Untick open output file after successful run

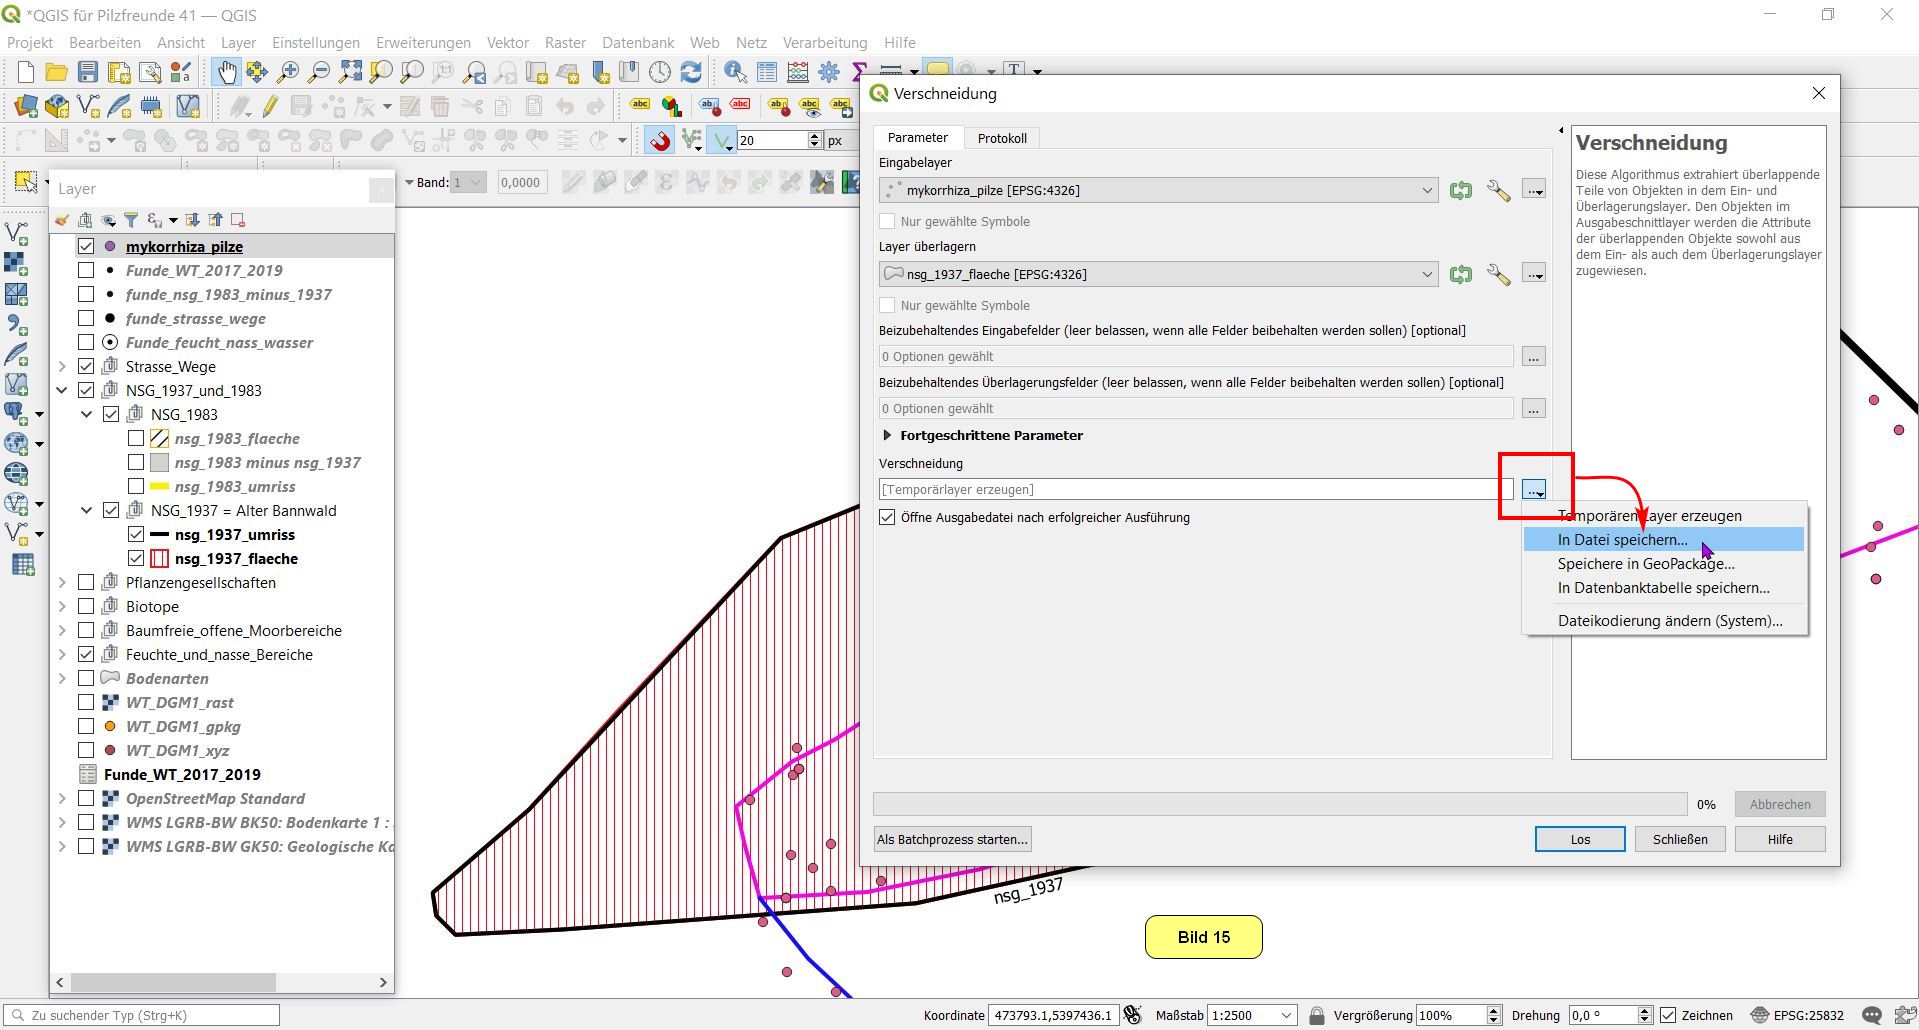[x=887, y=517]
